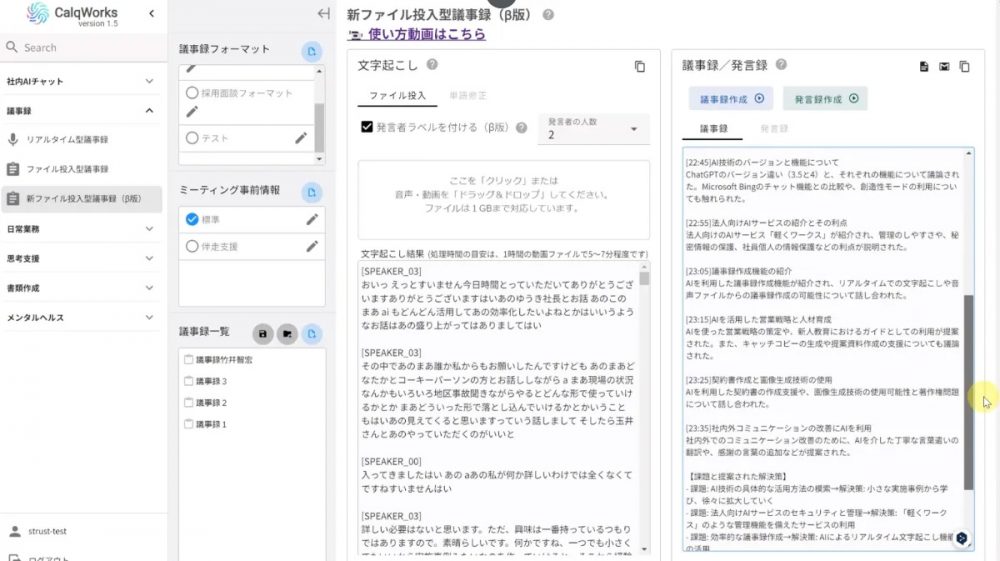Click the [SPEAKER_00] label in transcript
This screenshot has height=561, width=1000.
tap(391, 462)
